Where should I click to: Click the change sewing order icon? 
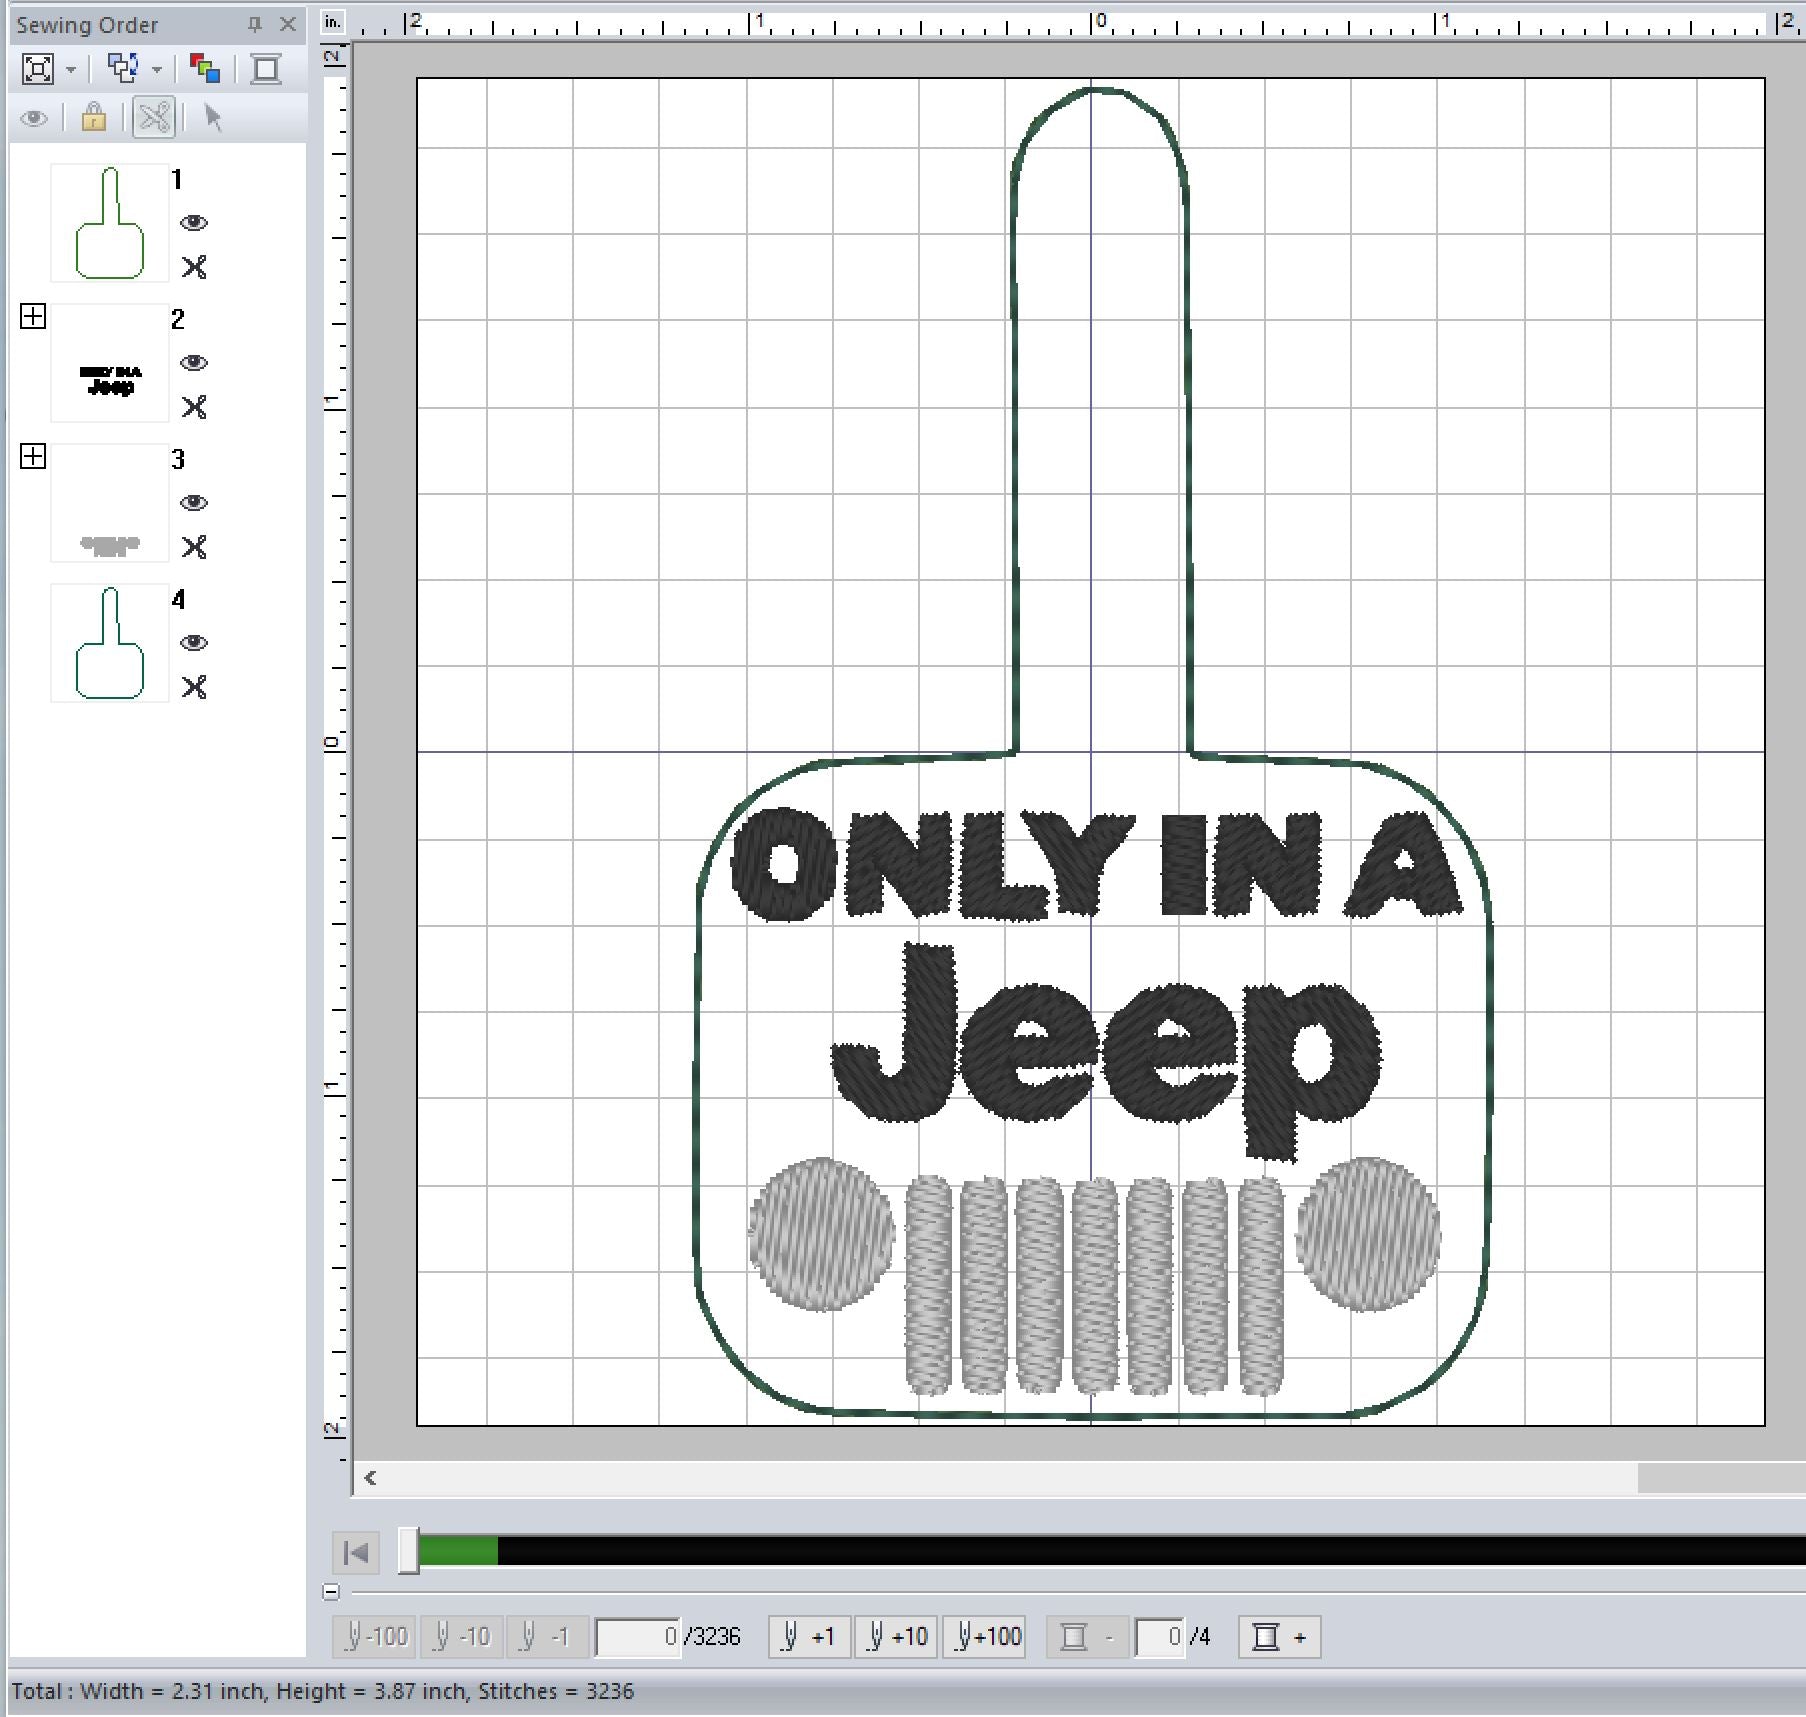coord(123,69)
